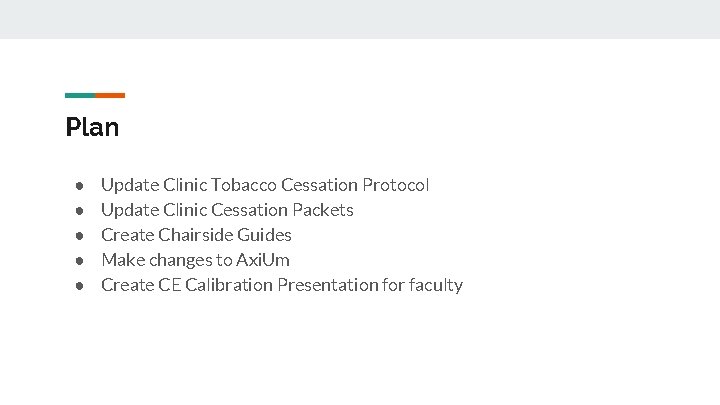This screenshot has width=720, height=405.
Task: Click the teal accent bar segment
Action: pos(80,95)
